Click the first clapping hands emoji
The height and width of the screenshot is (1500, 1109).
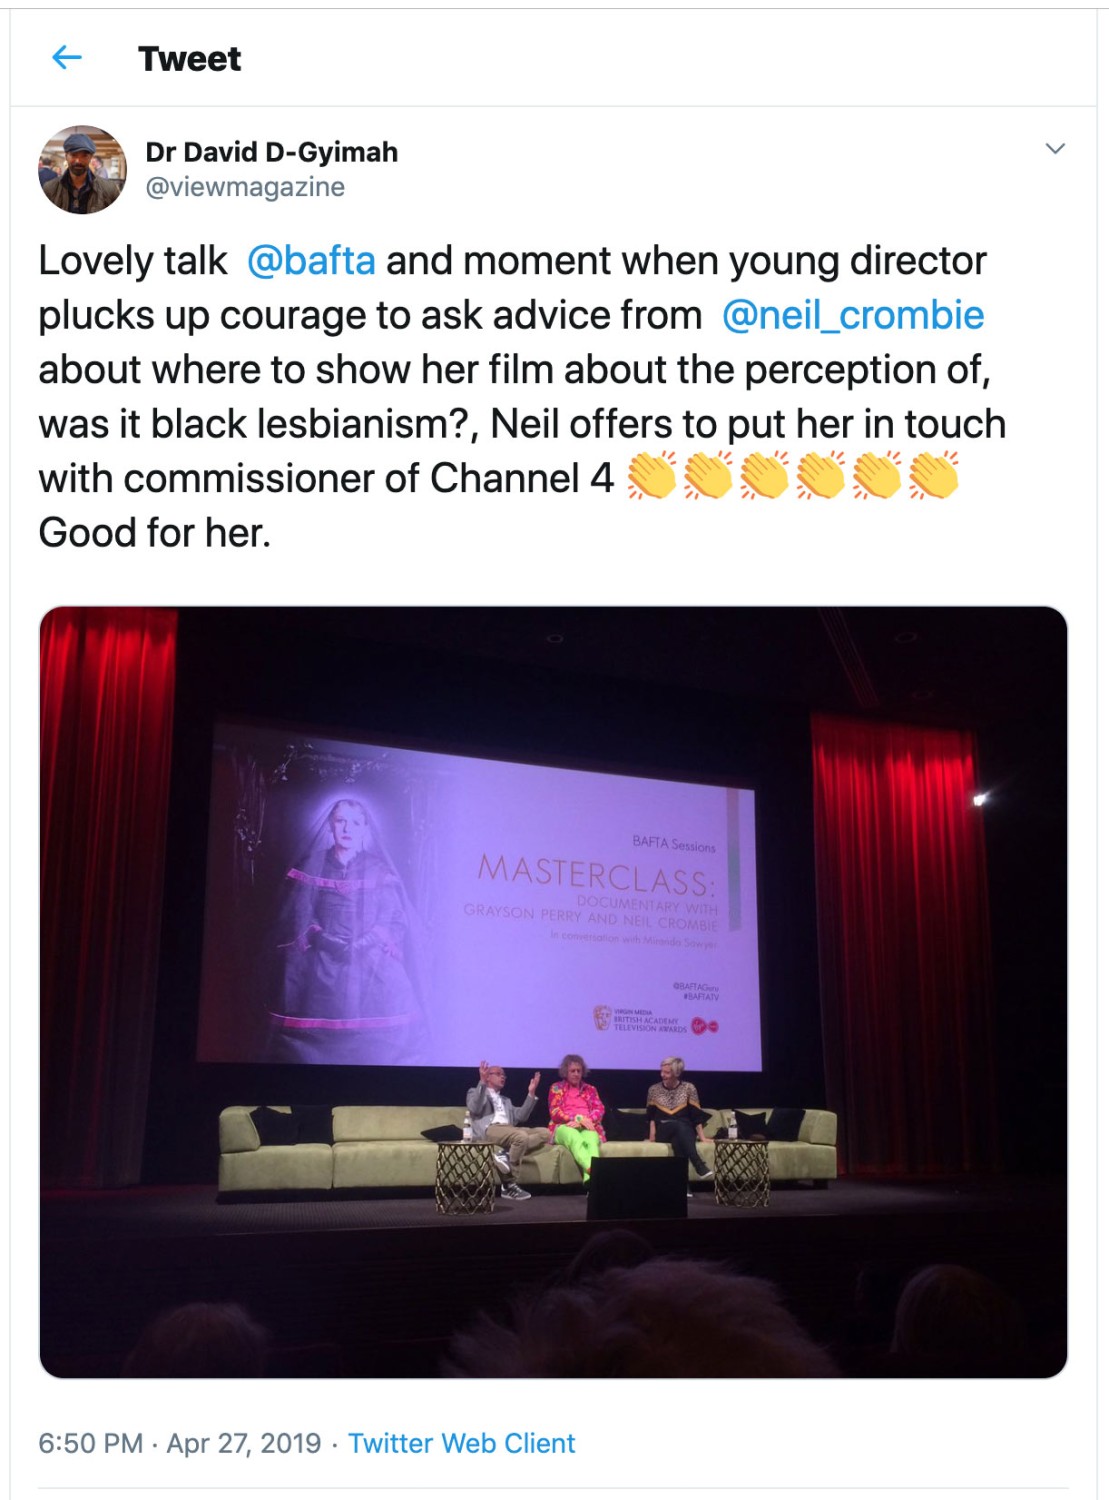(x=651, y=476)
